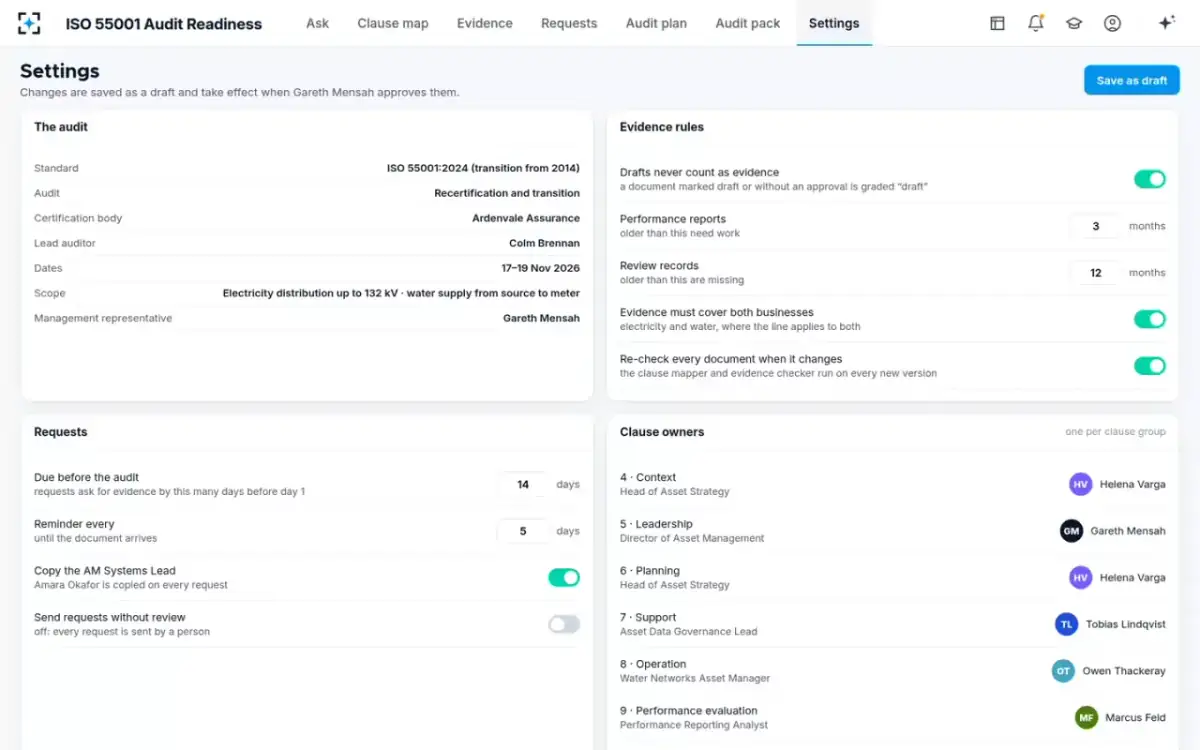This screenshot has height=750, width=1200.
Task: Click Gareth Mensah as management representative
Action: click(x=541, y=318)
